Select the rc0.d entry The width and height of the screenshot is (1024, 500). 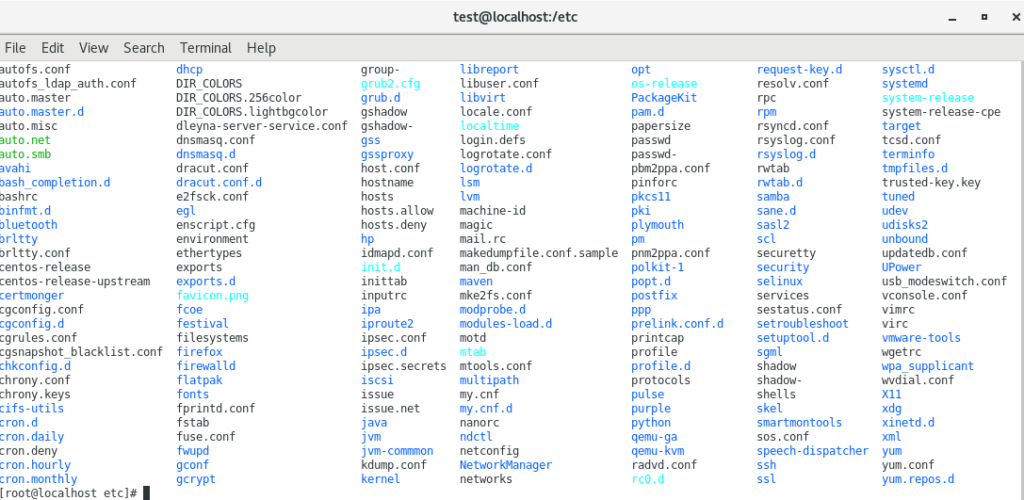pyautogui.click(x=648, y=479)
